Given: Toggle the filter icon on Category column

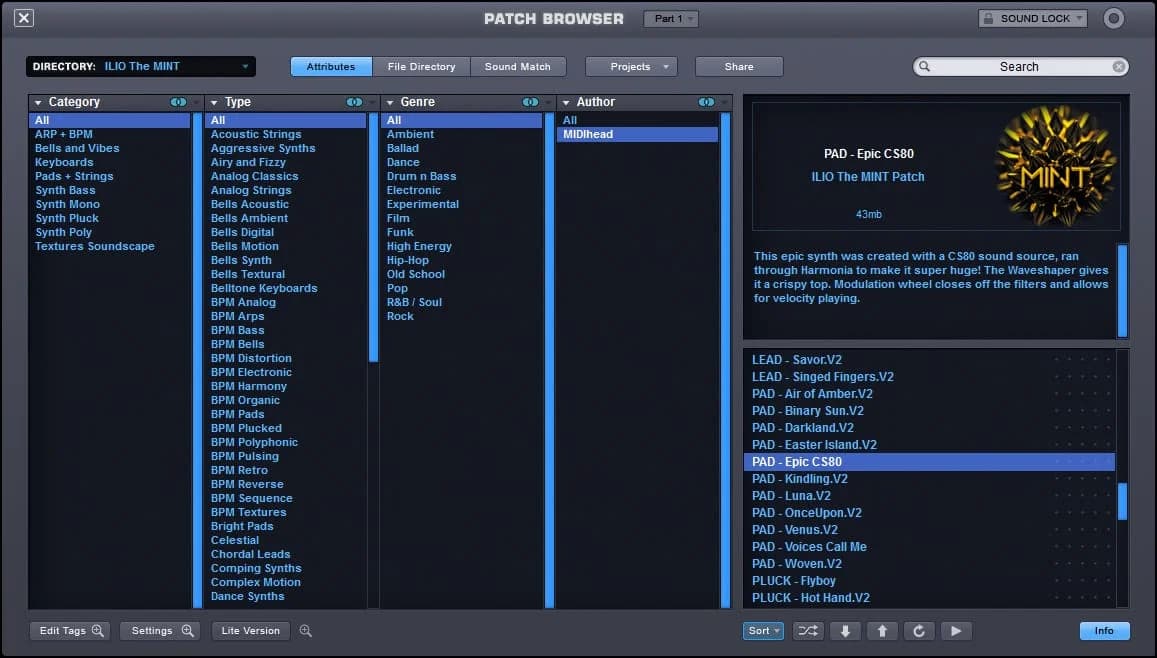Looking at the screenshot, I should pos(178,101).
